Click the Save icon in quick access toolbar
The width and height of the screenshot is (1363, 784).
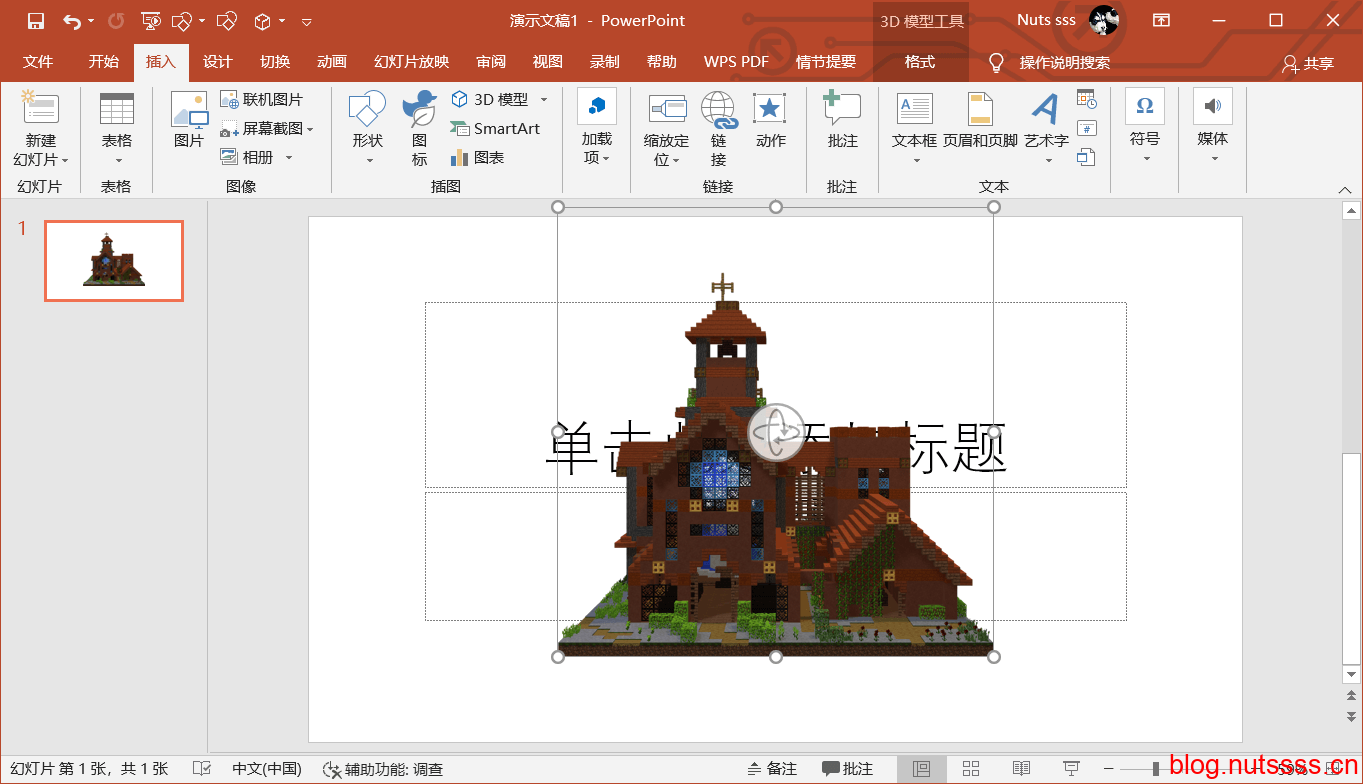(36, 21)
